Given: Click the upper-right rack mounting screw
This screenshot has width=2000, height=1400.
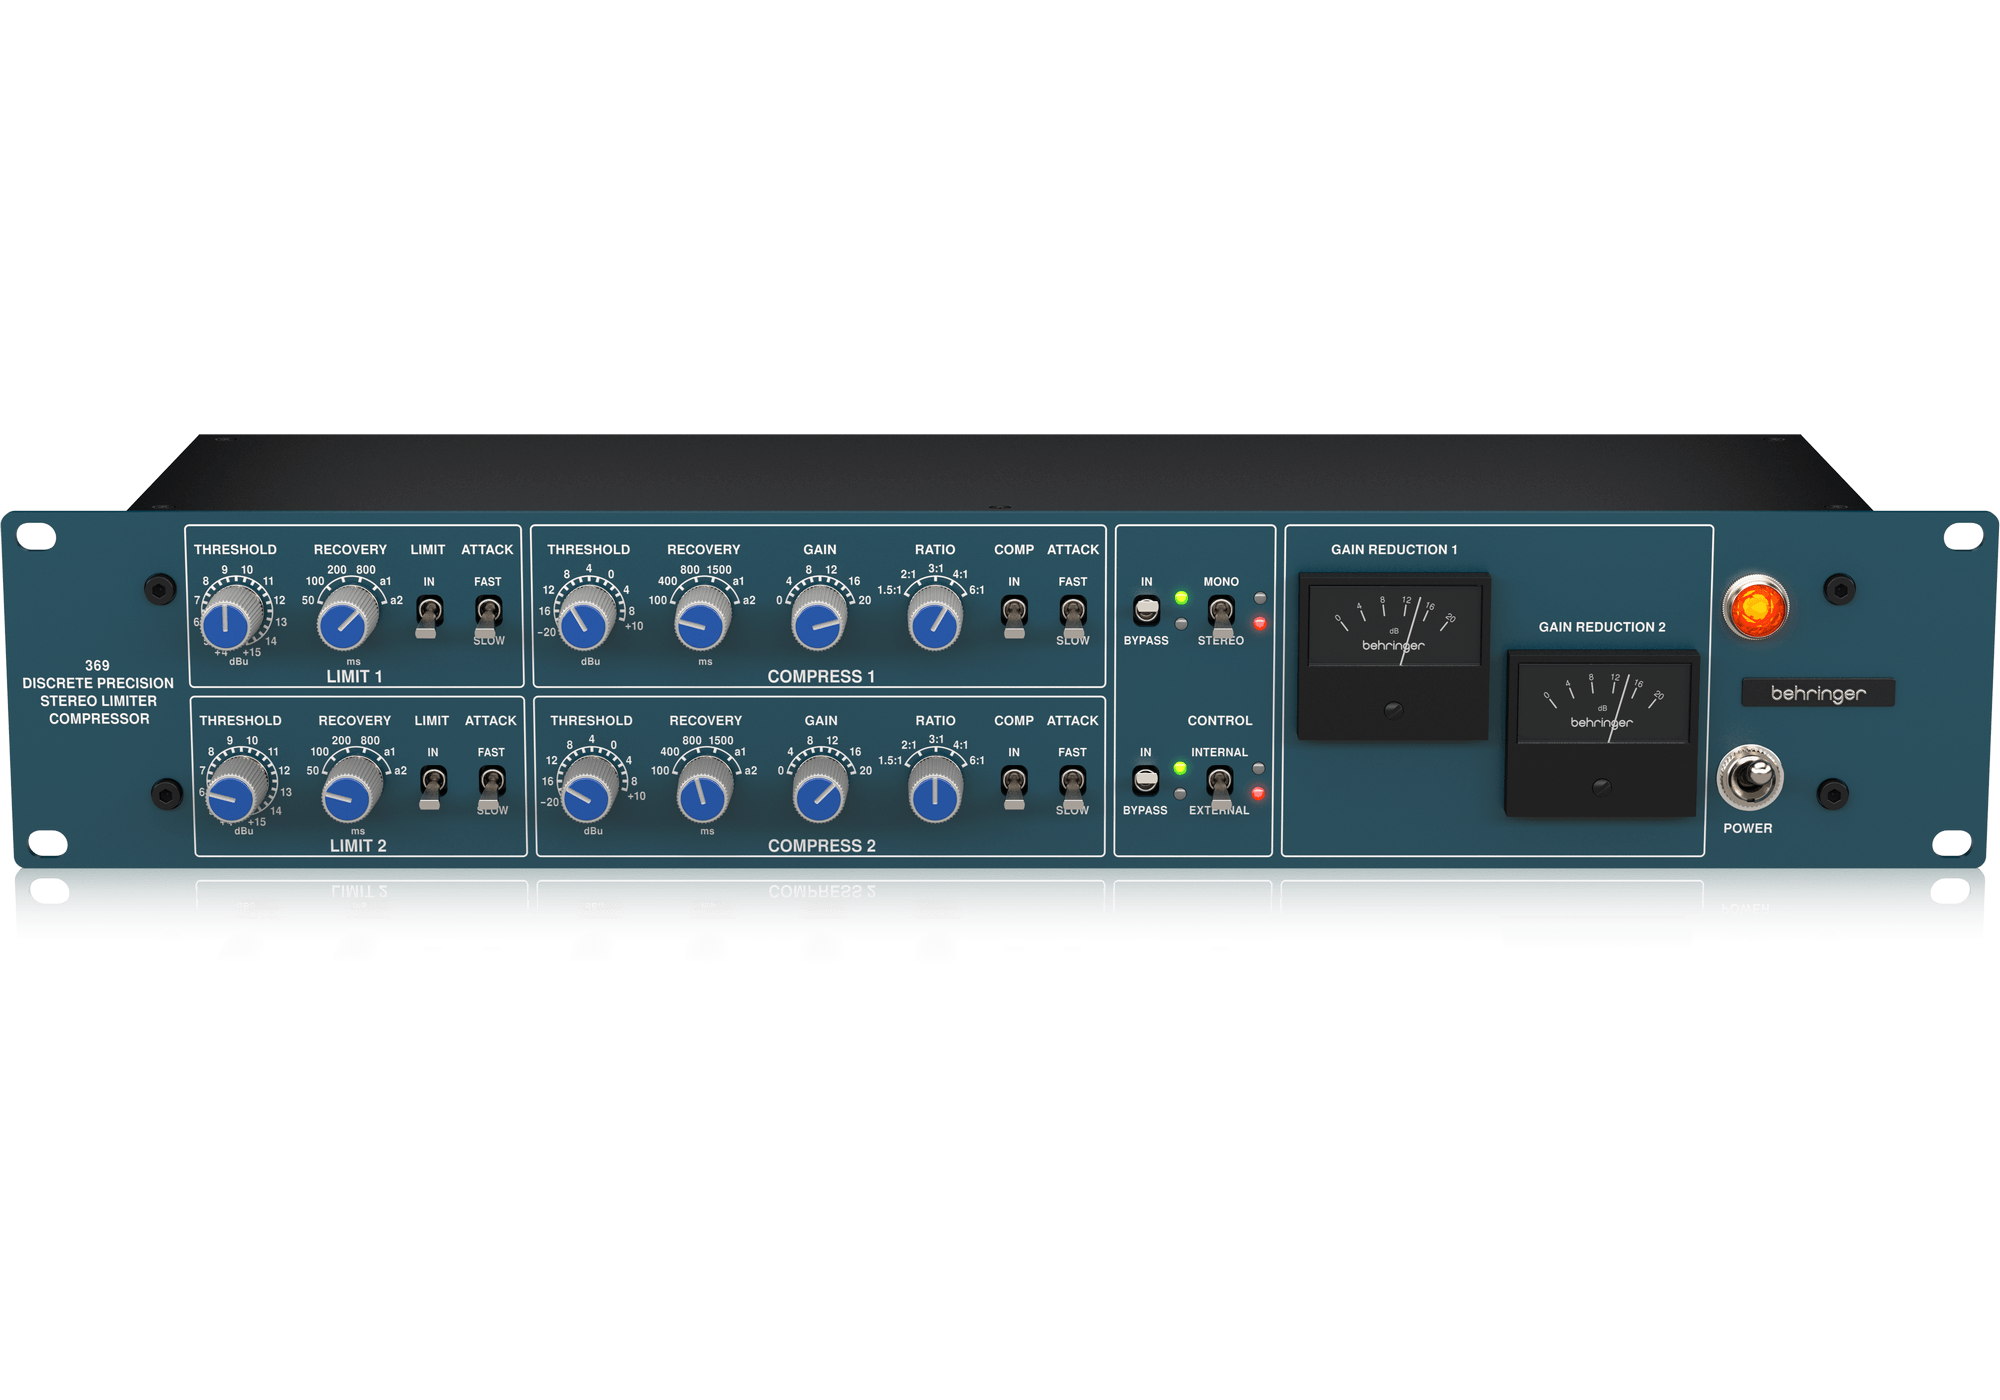Looking at the screenshot, I should pyautogui.click(x=1840, y=589).
